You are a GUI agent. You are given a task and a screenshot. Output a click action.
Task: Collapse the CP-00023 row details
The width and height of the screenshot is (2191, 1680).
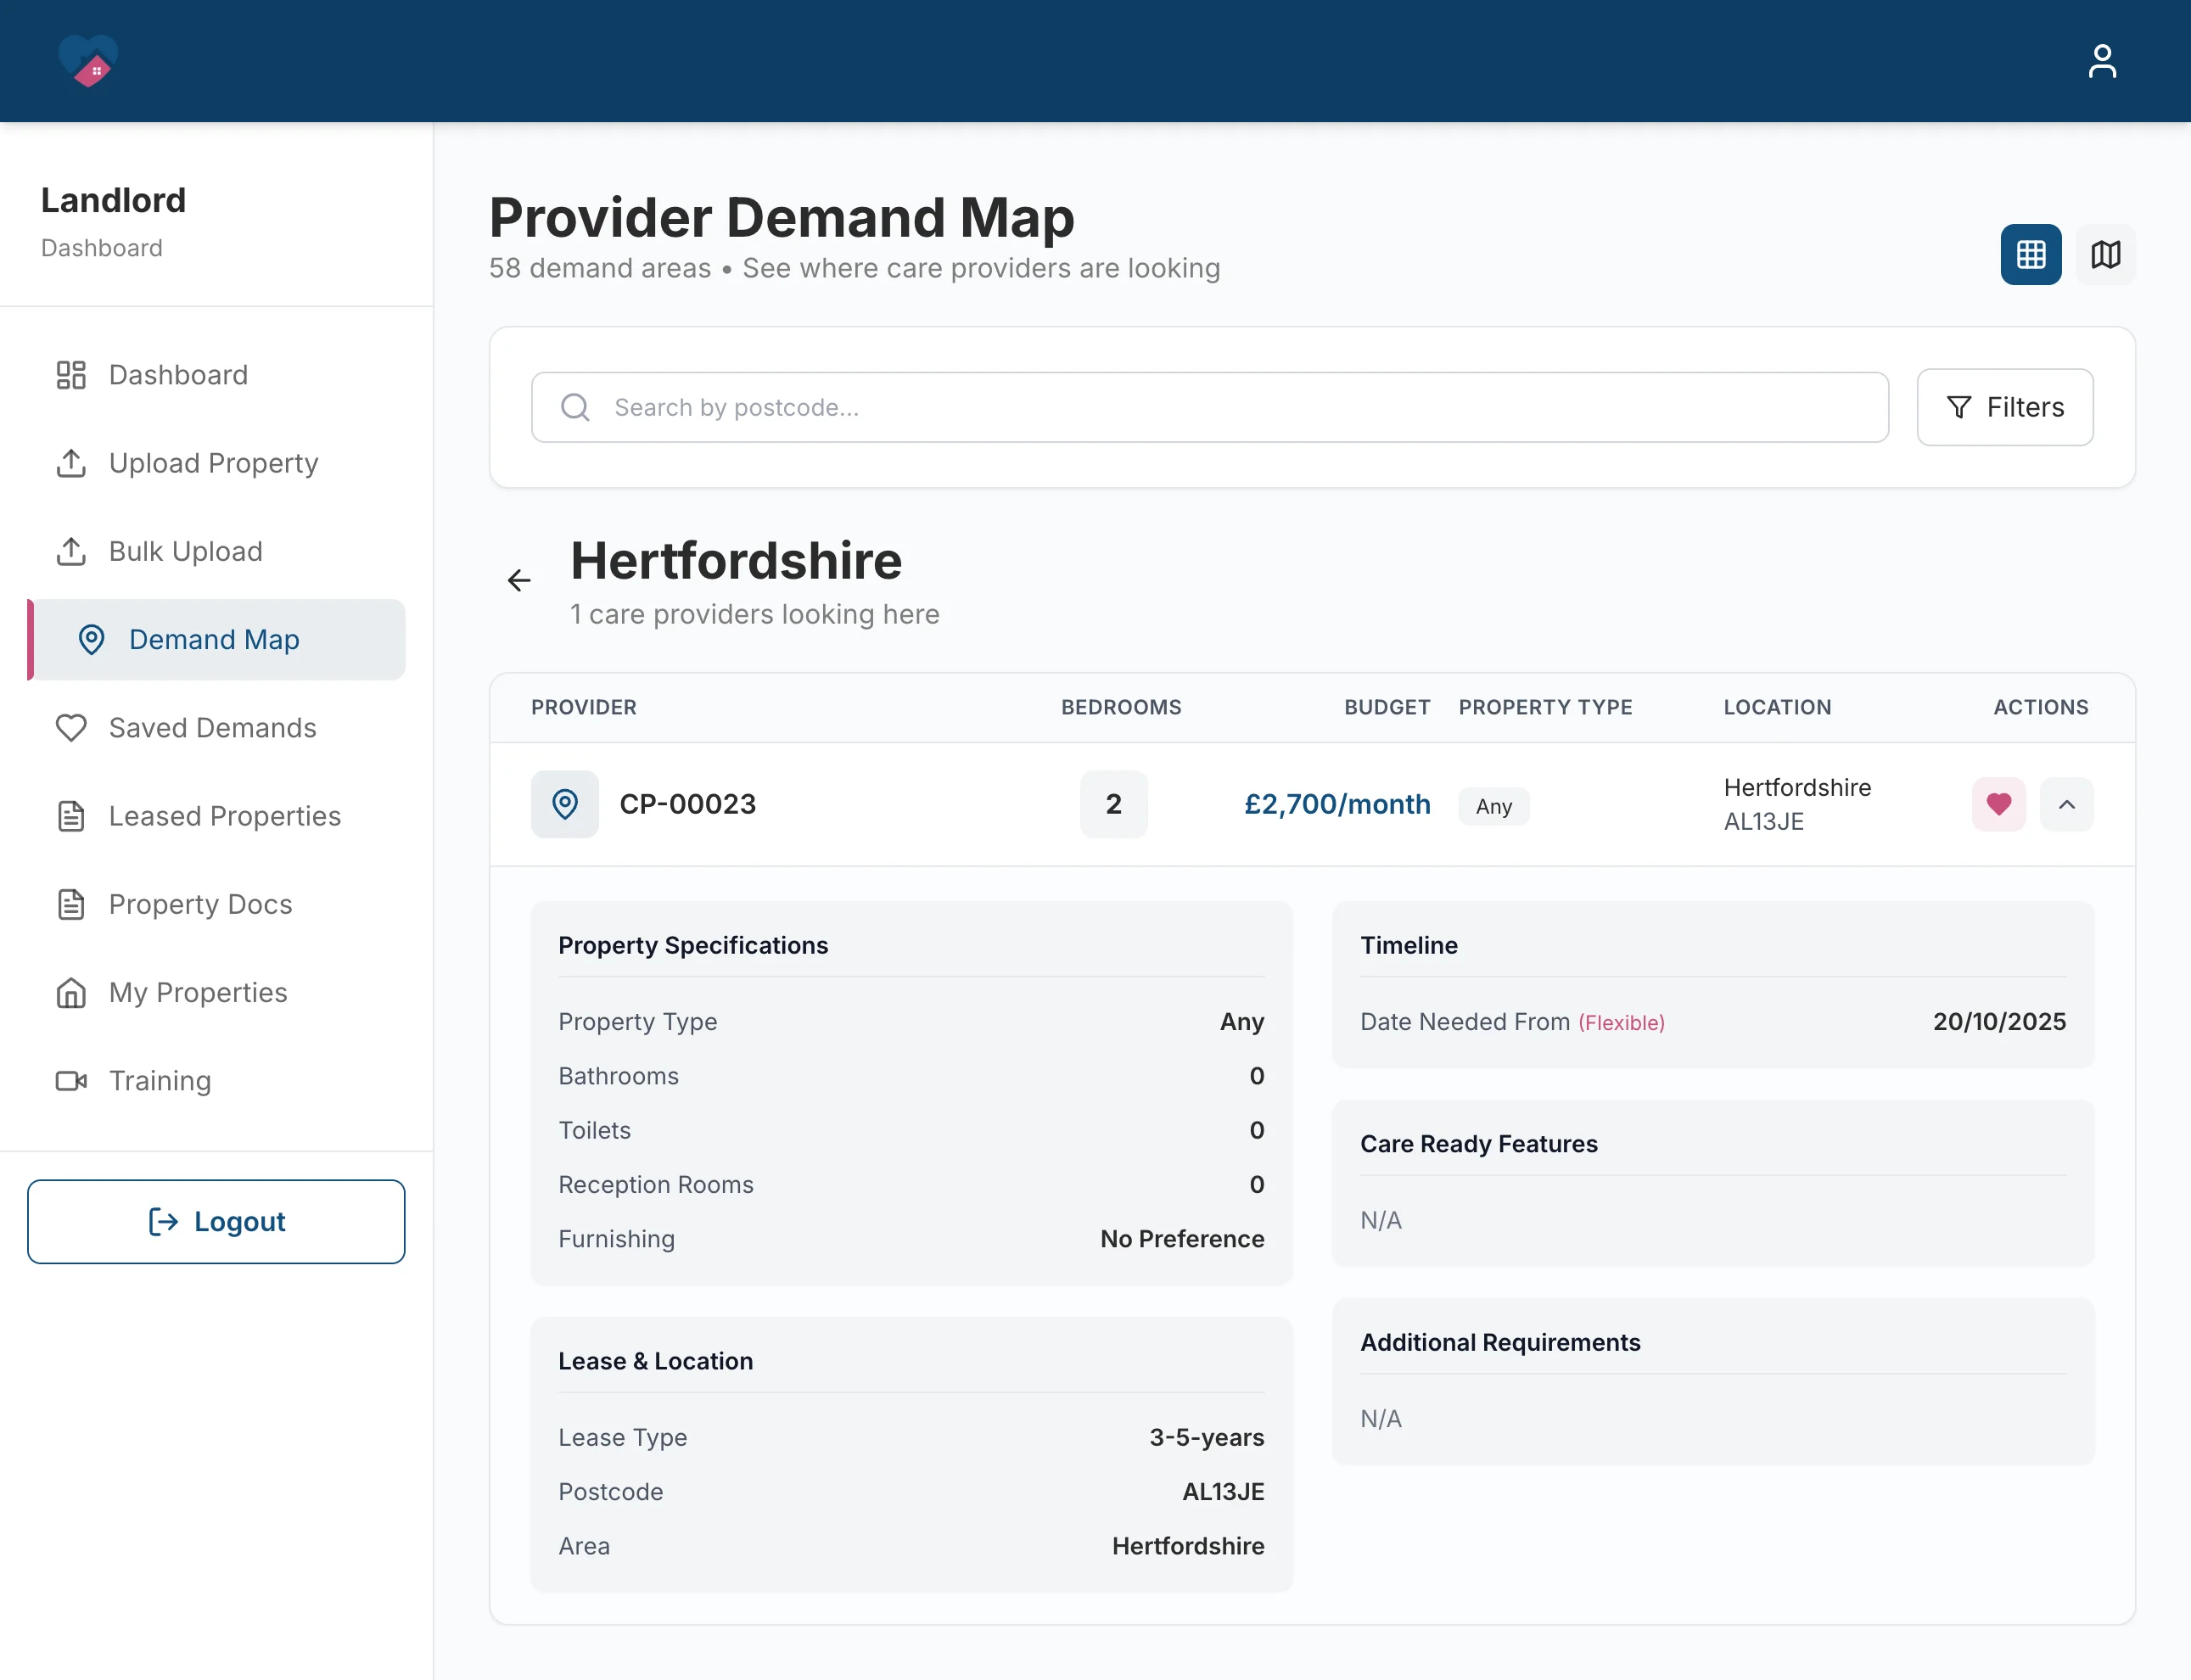point(2066,804)
